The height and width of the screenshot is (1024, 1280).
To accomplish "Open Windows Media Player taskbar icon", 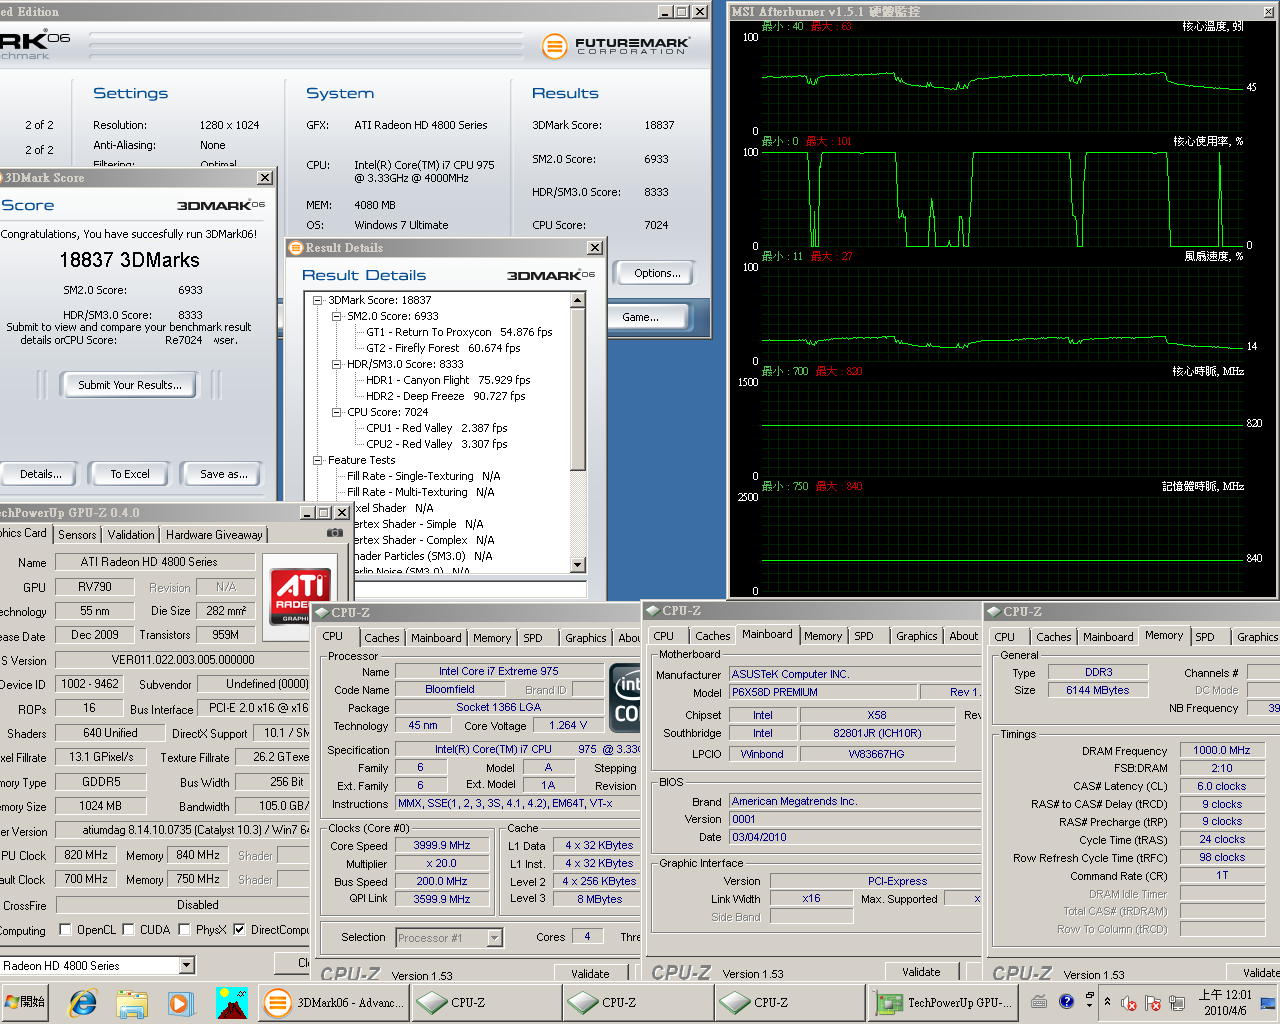I will 181,1002.
